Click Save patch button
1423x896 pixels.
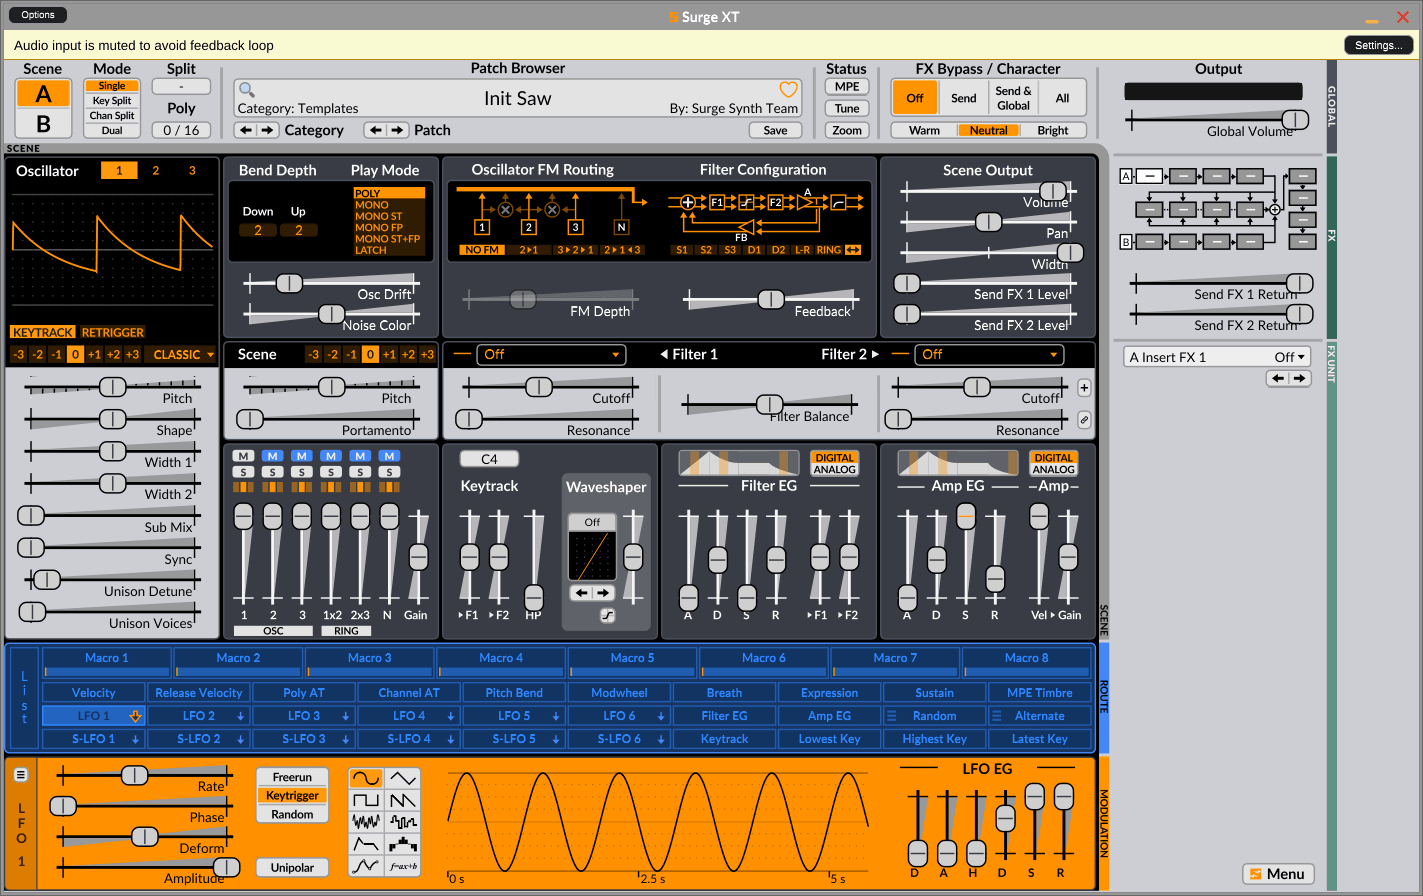pyautogui.click(x=775, y=130)
